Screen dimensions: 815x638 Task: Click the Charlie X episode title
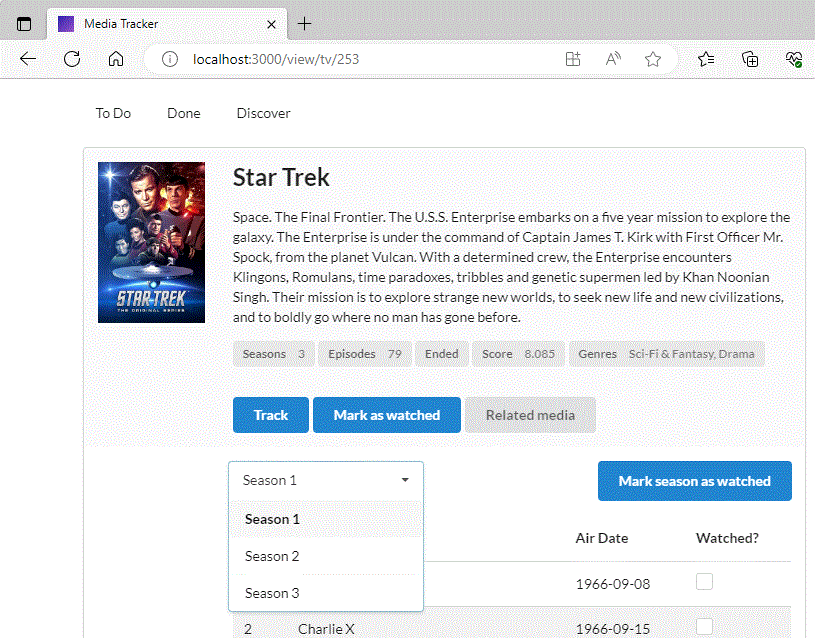[326, 629]
